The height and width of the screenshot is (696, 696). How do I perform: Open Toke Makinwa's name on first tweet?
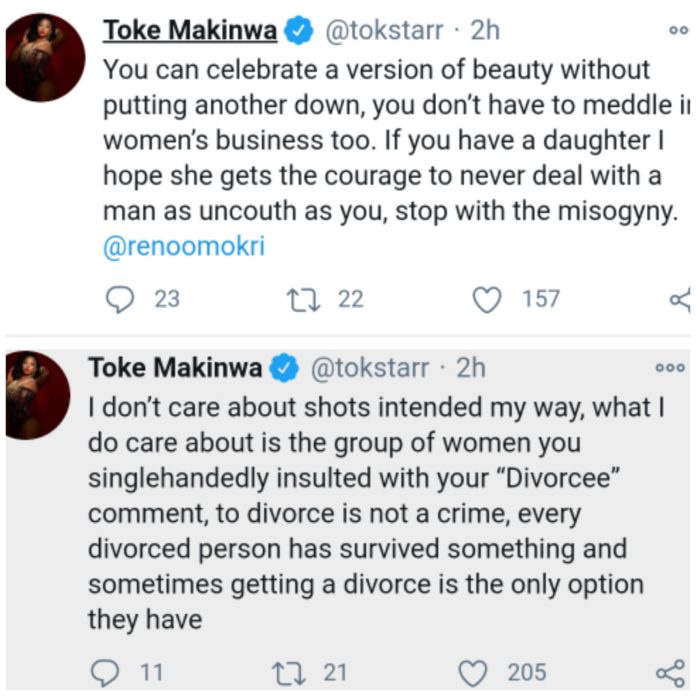(x=189, y=30)
